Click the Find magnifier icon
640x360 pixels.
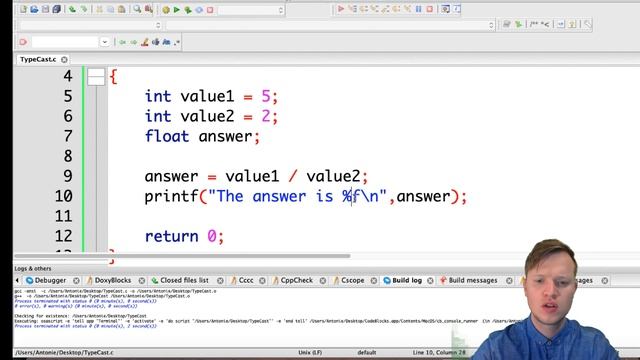137,9
